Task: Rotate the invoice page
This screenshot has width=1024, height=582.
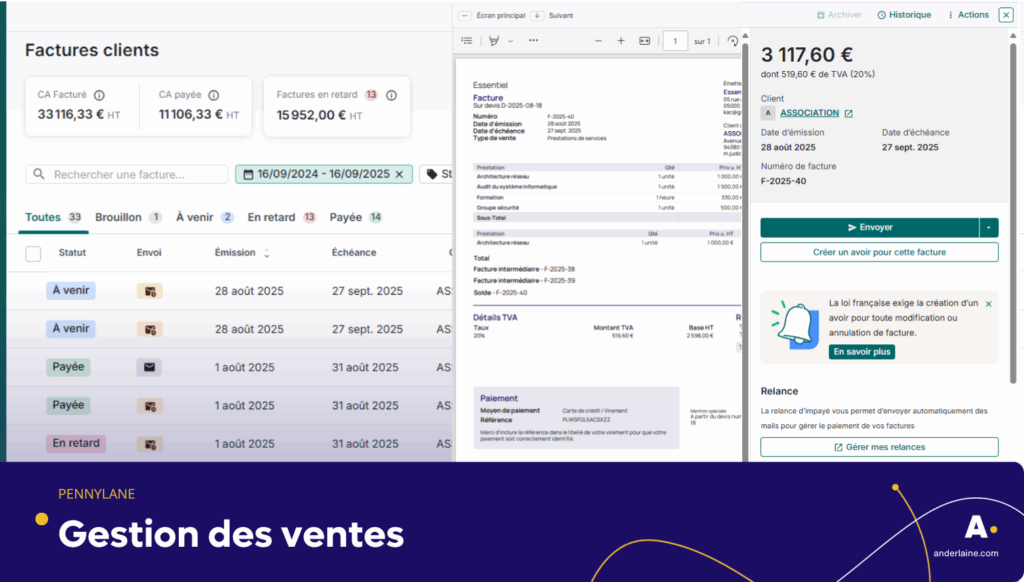Action: pyautogui.click(x=733, y=41)
